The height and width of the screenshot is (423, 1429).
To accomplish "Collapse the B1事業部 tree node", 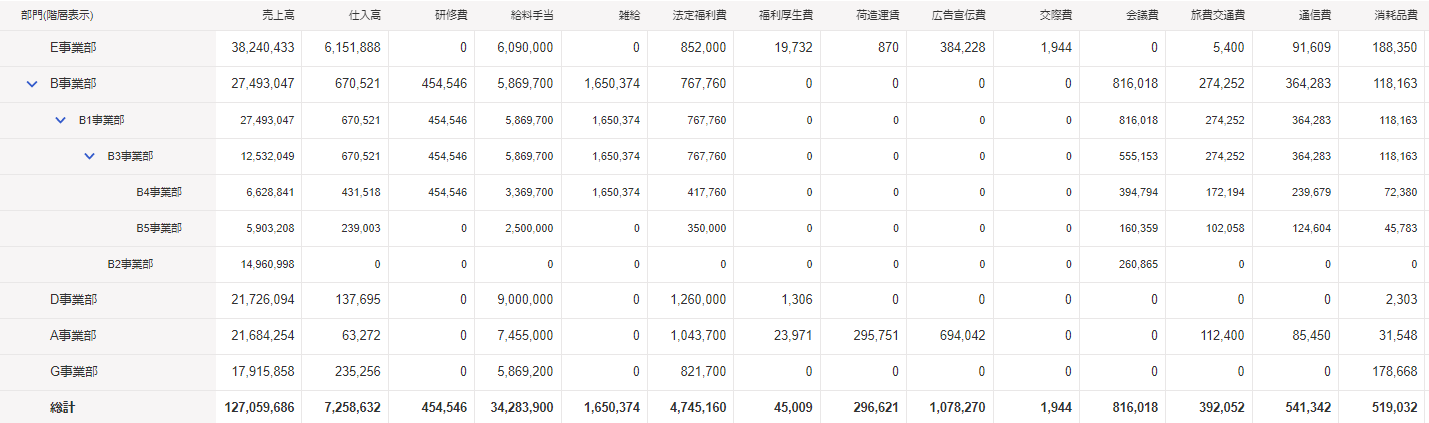I will (x=61, y=120).
